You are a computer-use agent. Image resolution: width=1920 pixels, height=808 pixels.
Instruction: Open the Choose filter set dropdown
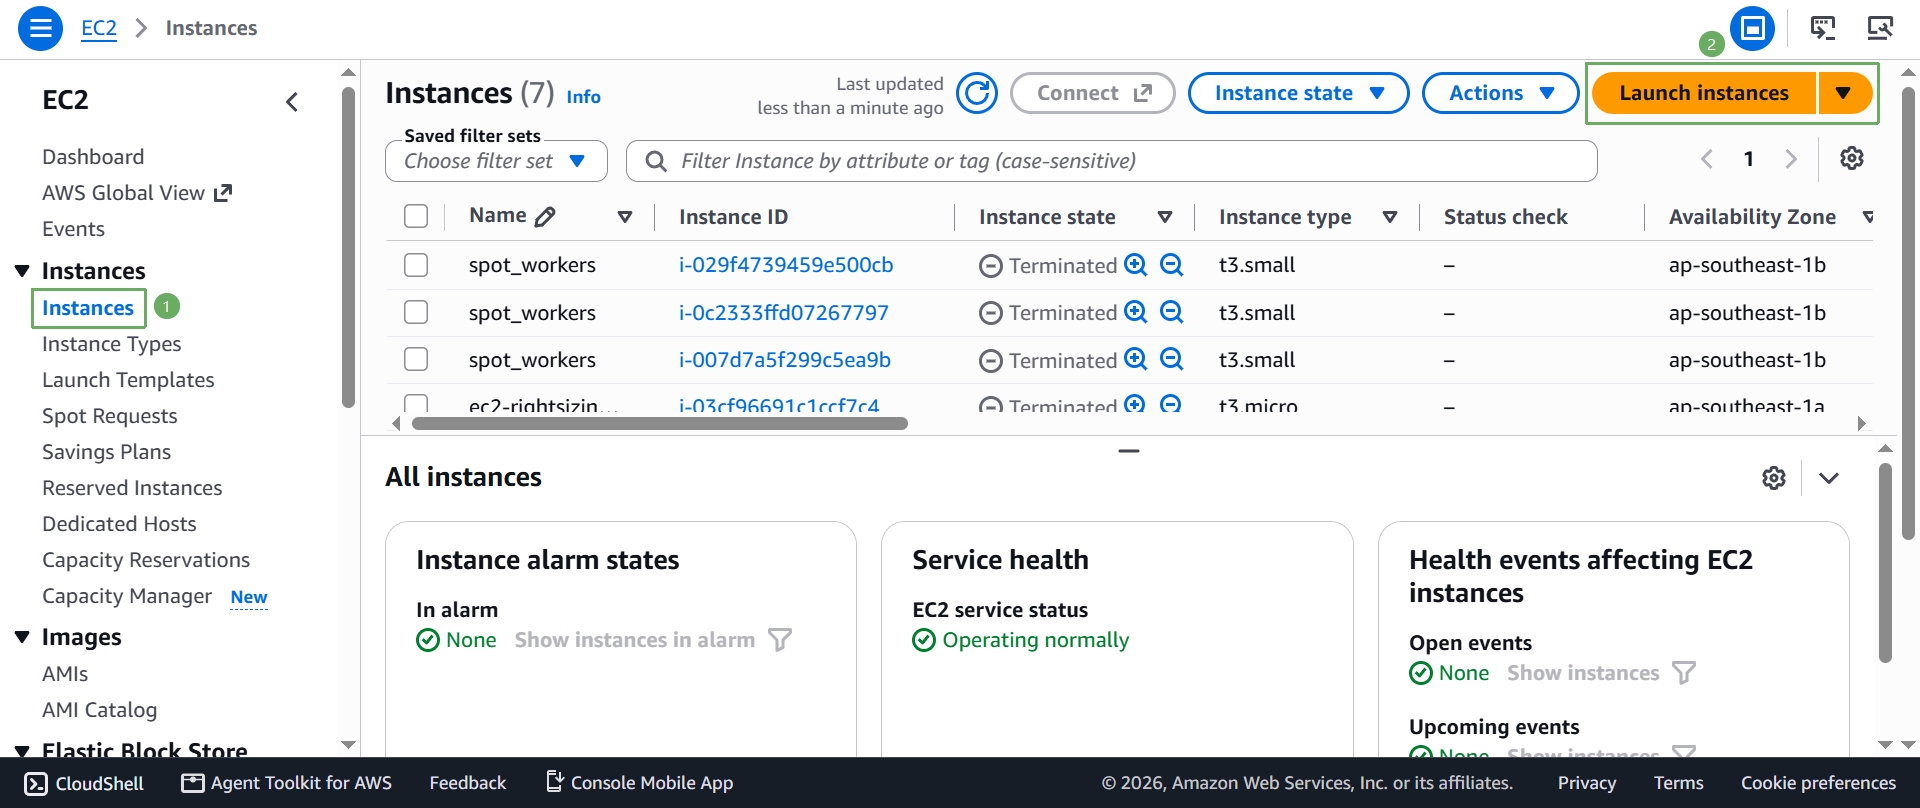(x=496, y=161)
